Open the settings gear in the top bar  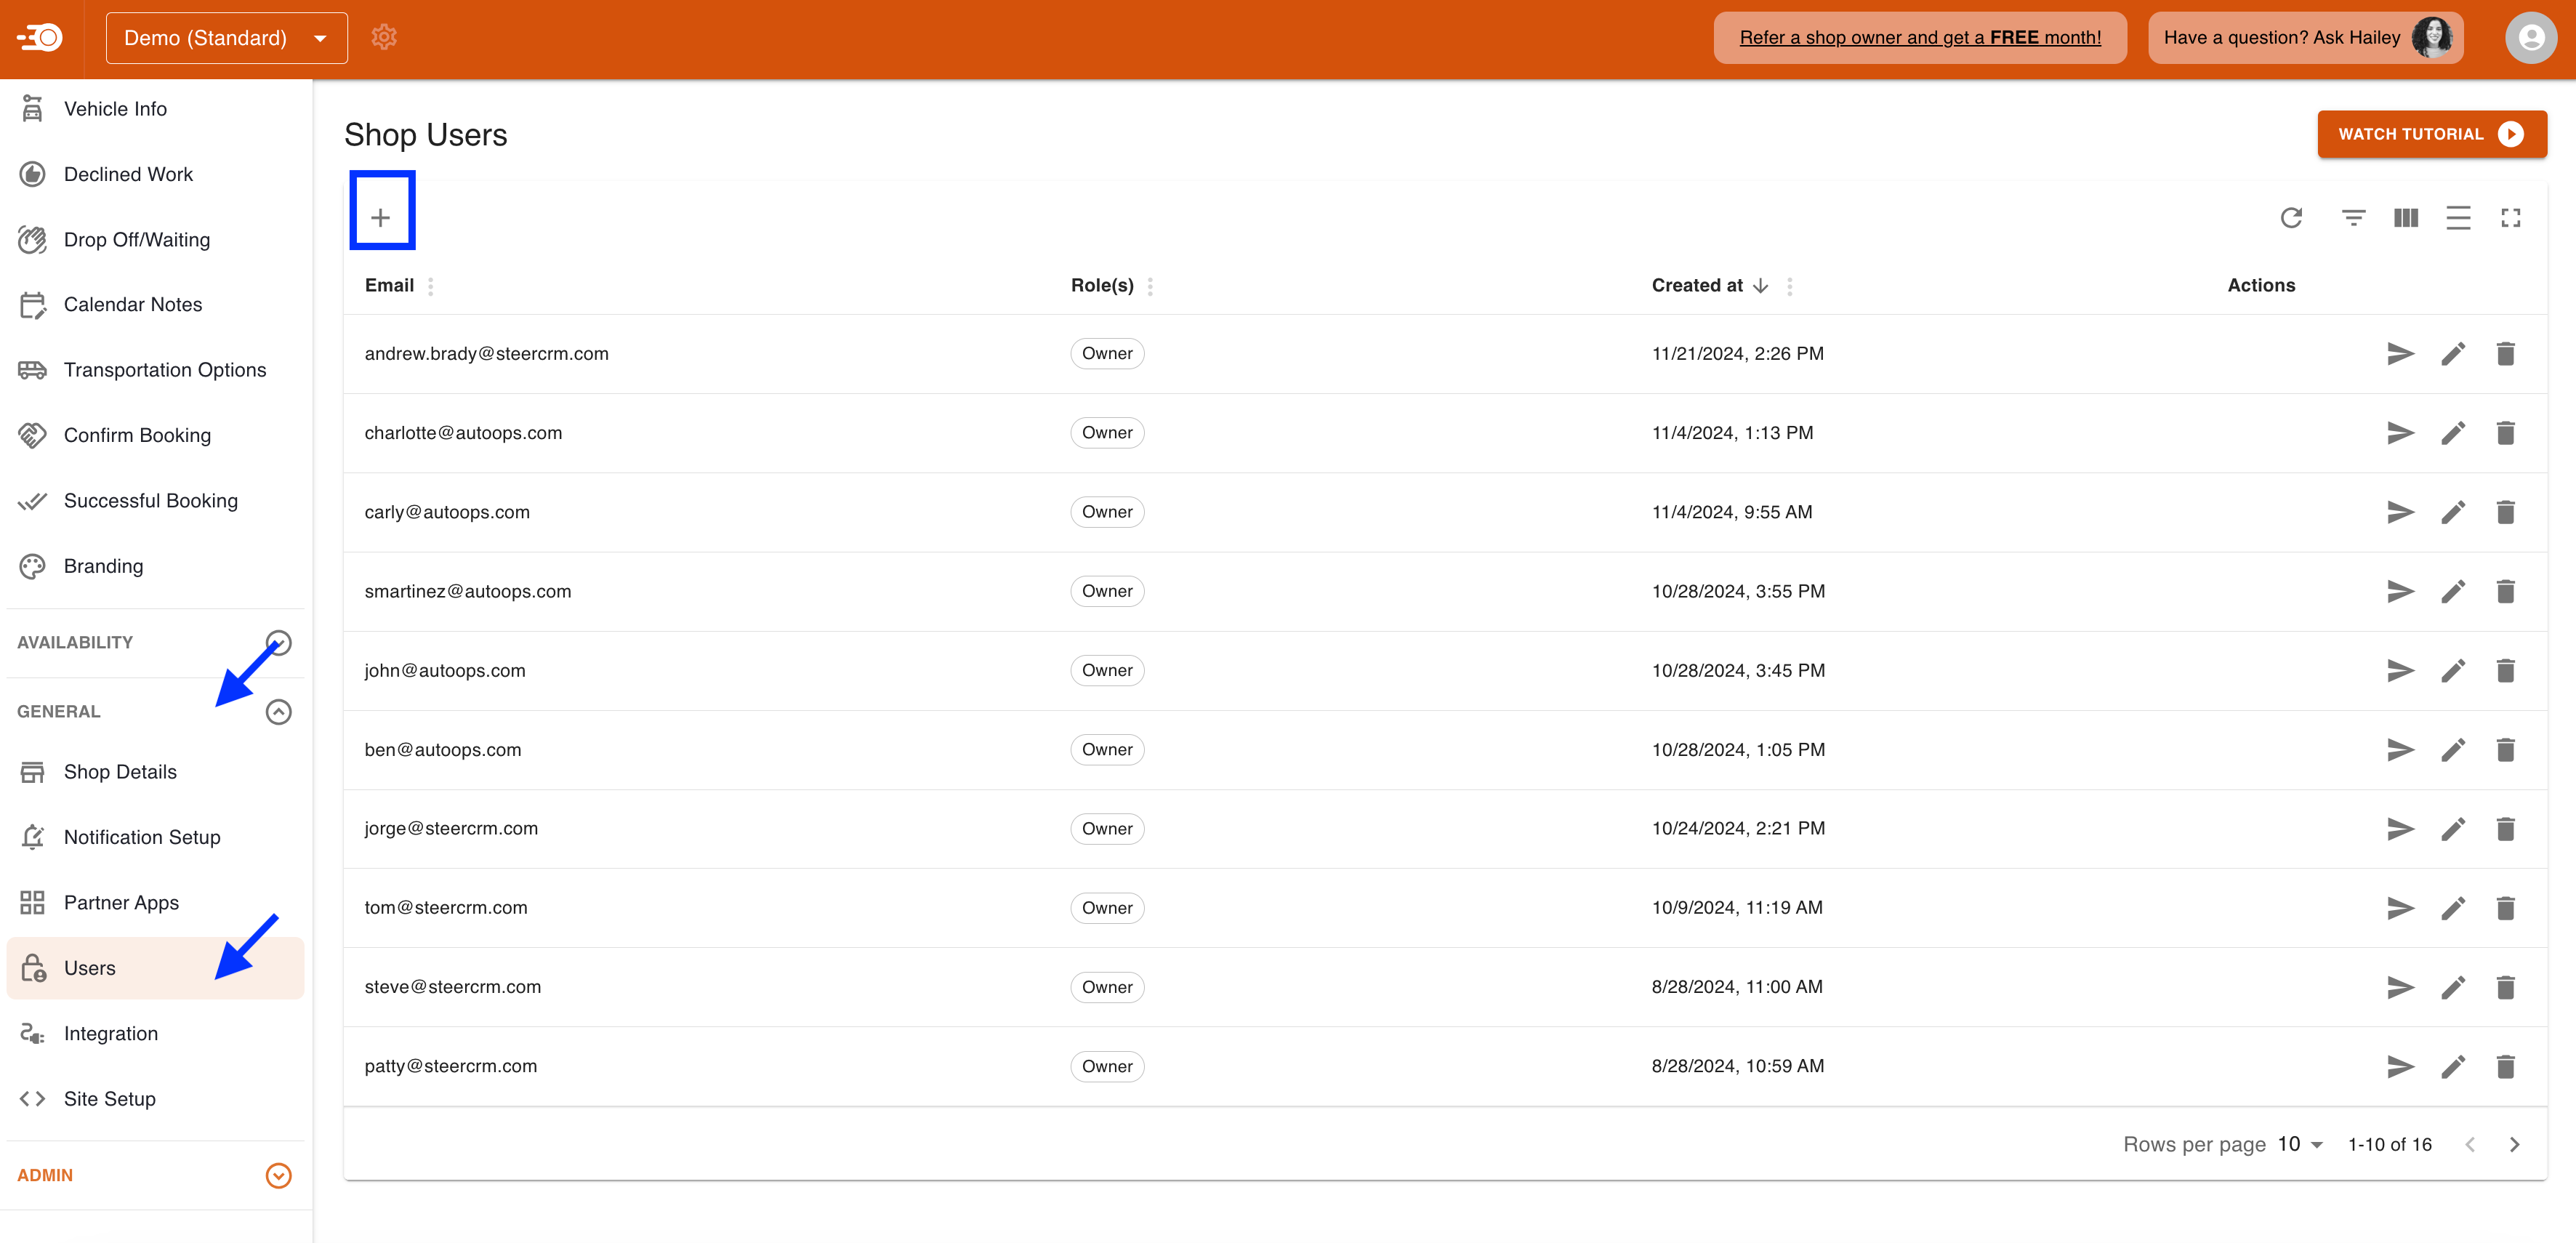pyautogui.click(x=384, y=37)
